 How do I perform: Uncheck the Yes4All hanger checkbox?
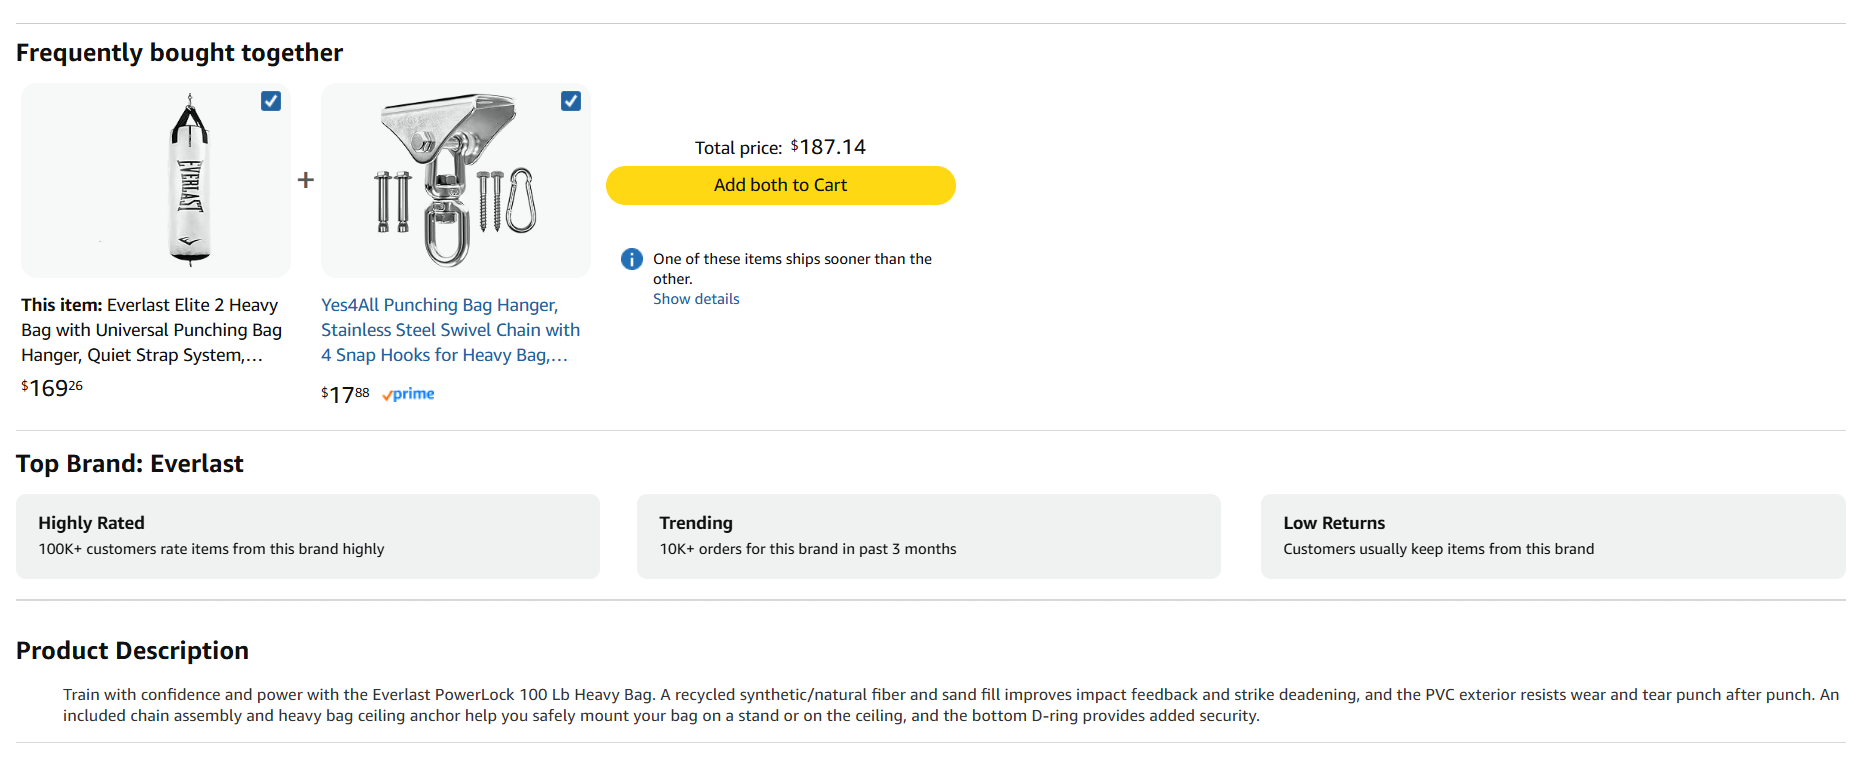pos(571,101)
